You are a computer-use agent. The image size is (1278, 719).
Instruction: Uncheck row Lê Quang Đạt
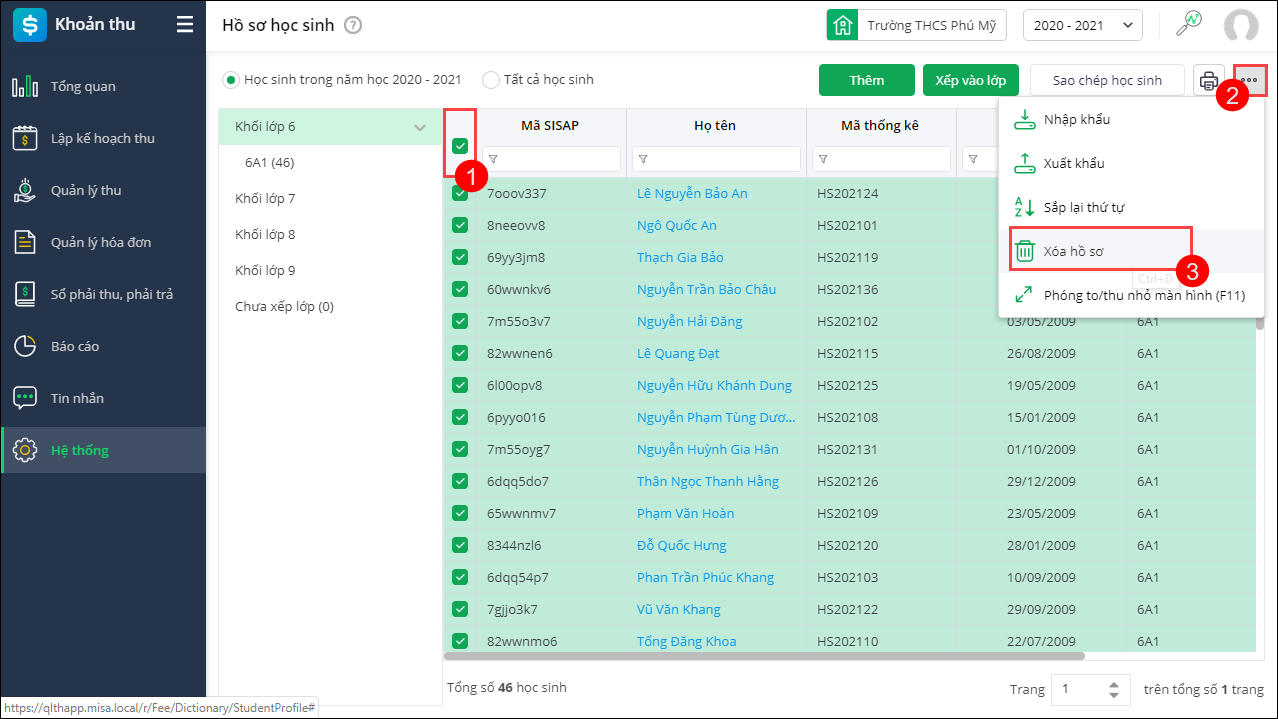click(460, 353)
